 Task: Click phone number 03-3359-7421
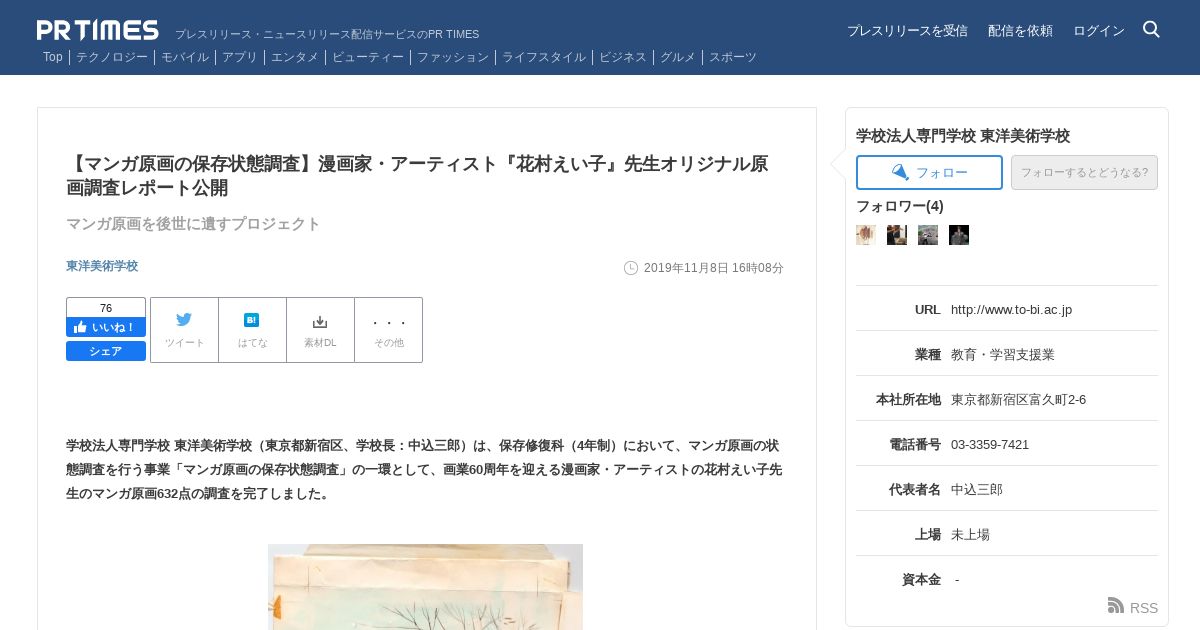[x=990, y=445]
